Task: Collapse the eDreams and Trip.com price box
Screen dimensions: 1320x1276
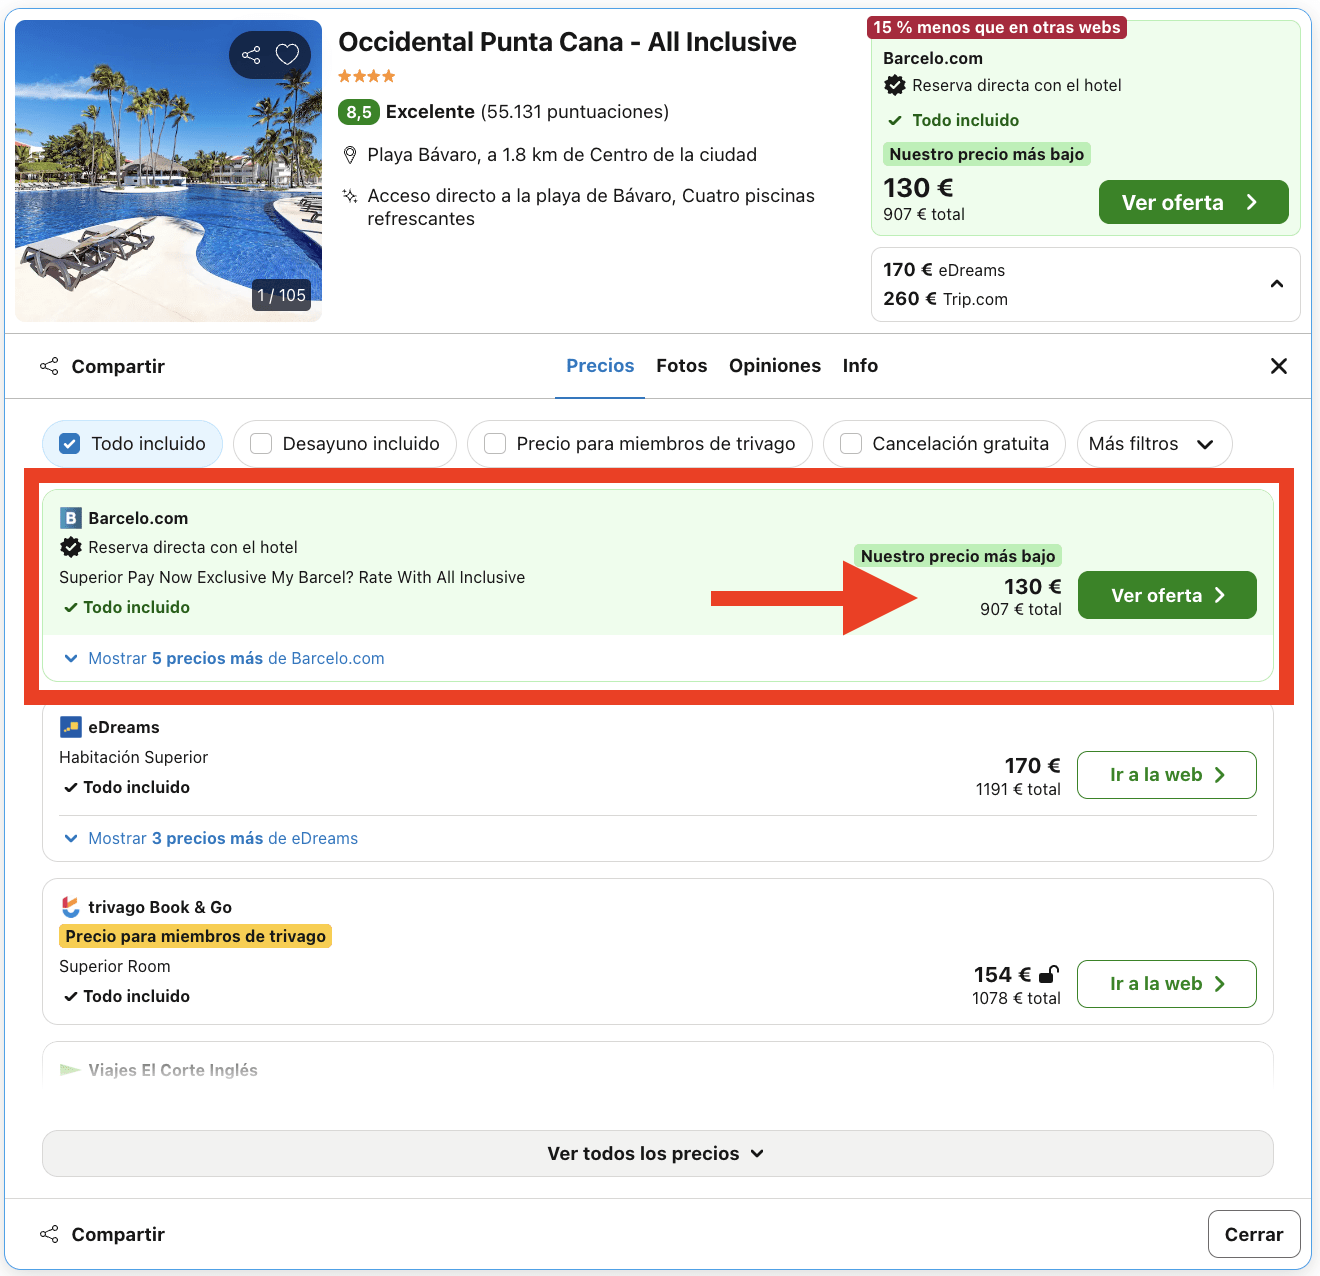Action: click(1276, 284)
